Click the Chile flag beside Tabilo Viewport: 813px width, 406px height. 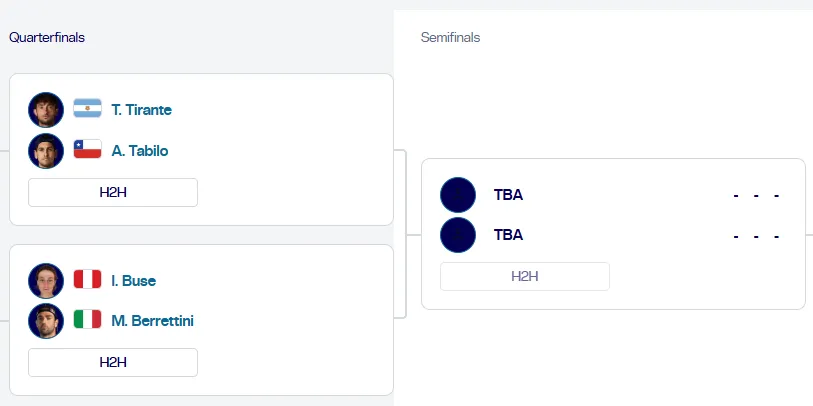pos(88,151)
